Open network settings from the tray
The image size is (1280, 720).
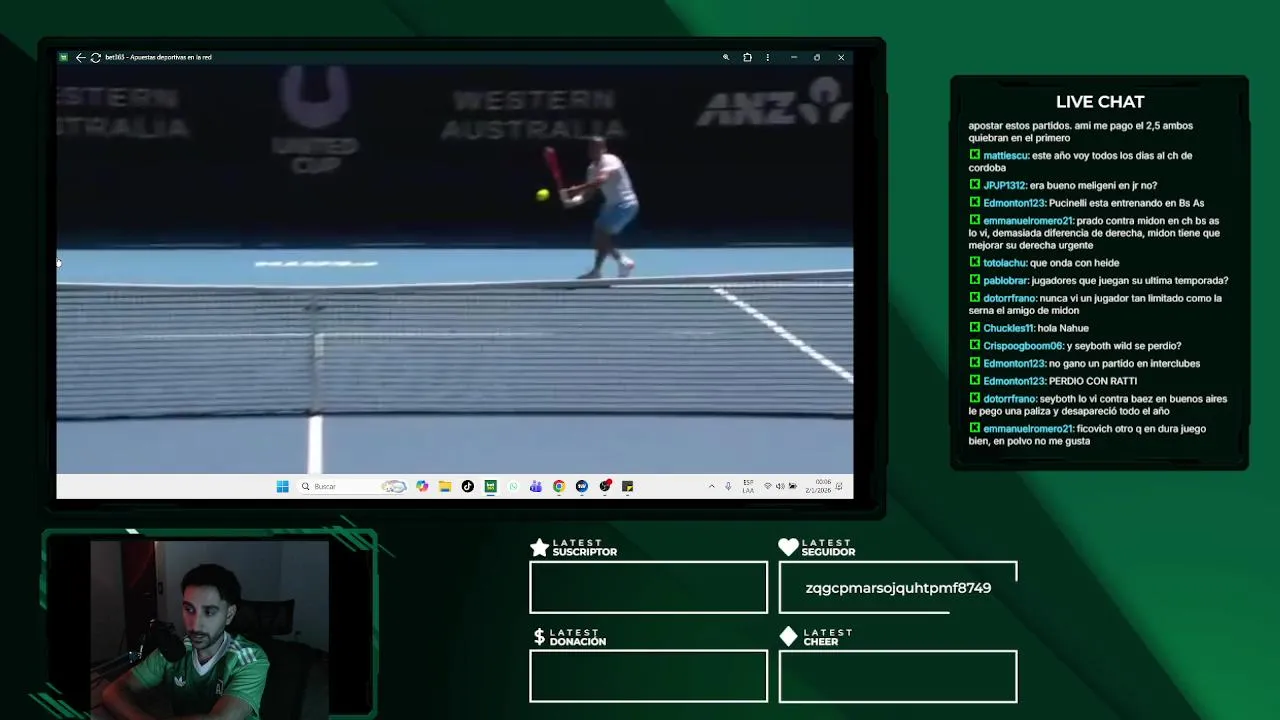coord(767,486)
